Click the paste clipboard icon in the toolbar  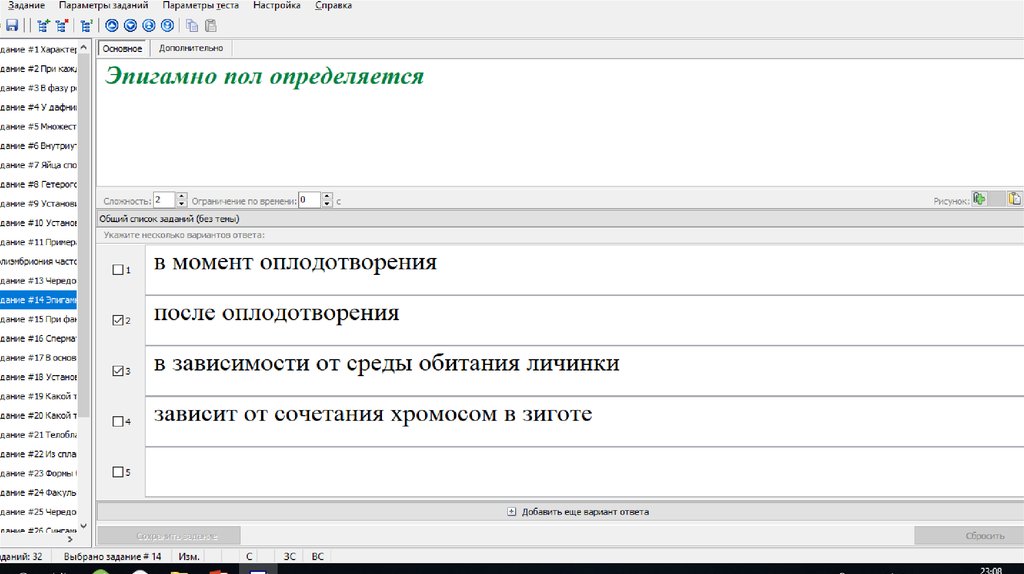210,26
